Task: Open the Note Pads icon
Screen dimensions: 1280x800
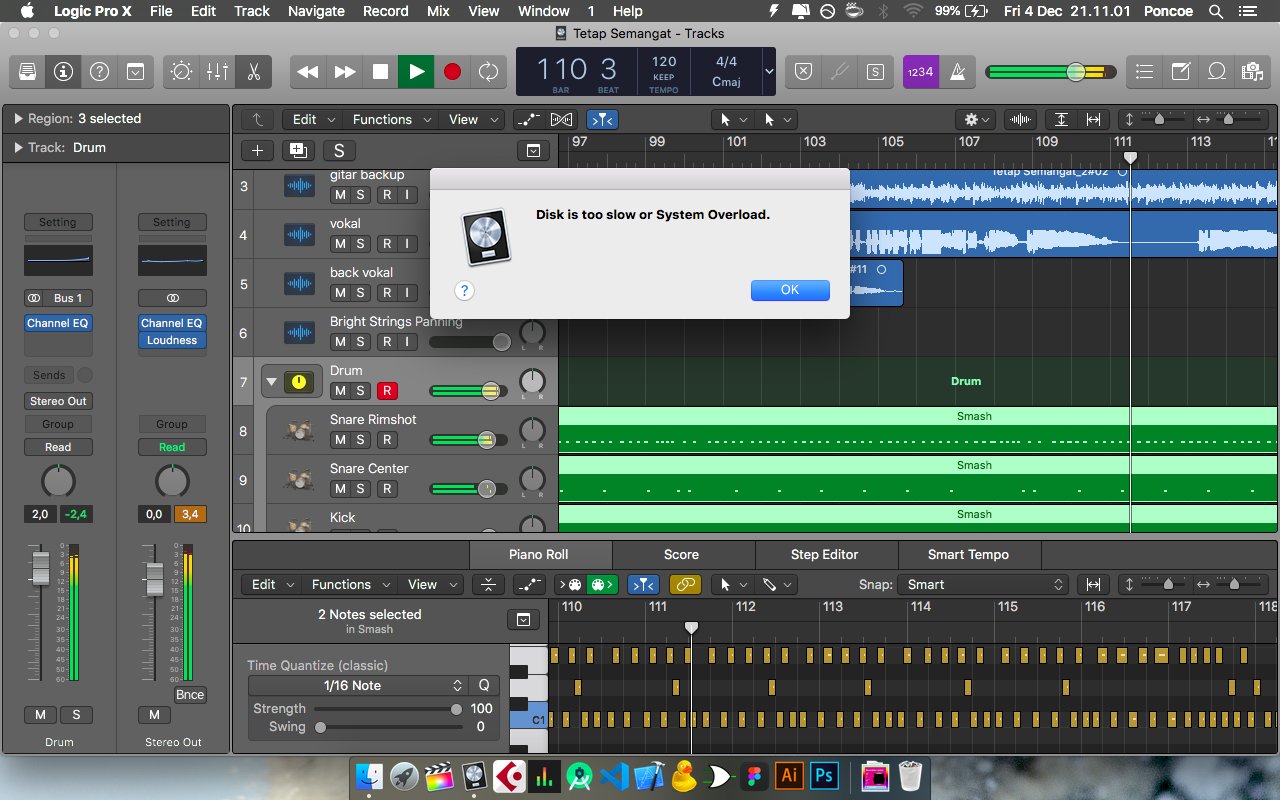Action: [x=1181, y=72]
